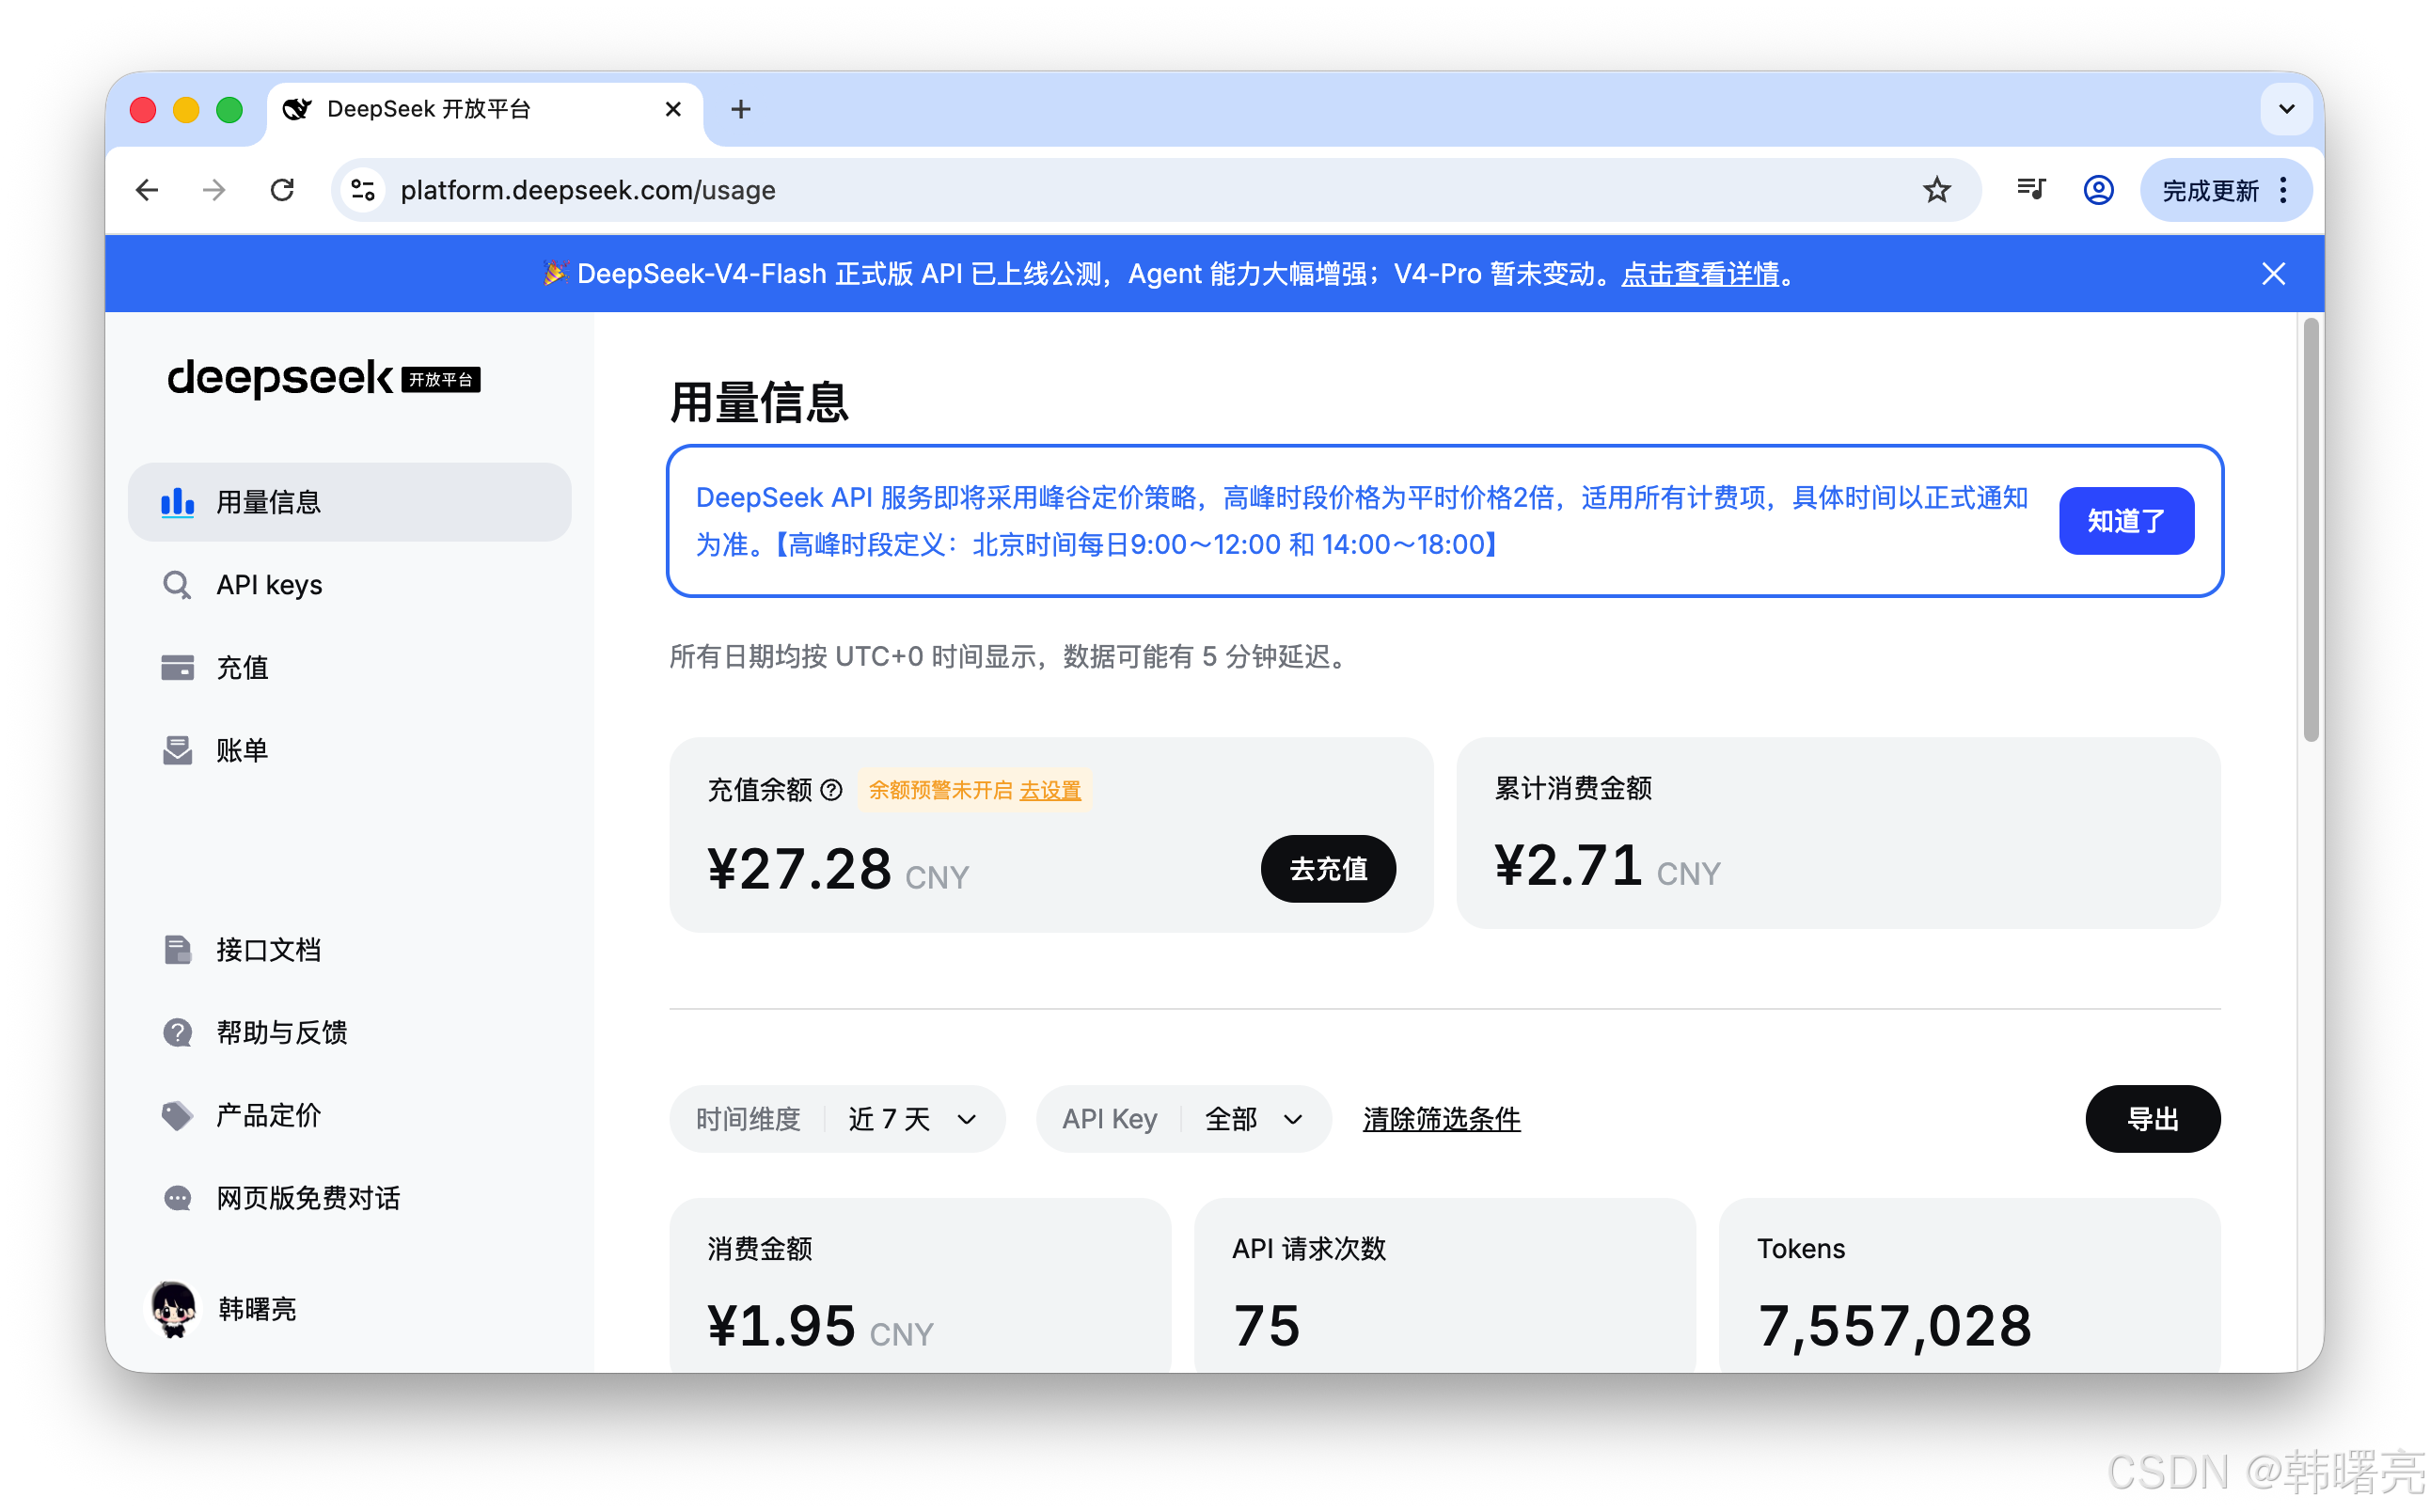2430x1512 pixels.
Task: Expand the API Key 全部 dropdown
Action: pyautogui.click(x=1184, y=1118)
